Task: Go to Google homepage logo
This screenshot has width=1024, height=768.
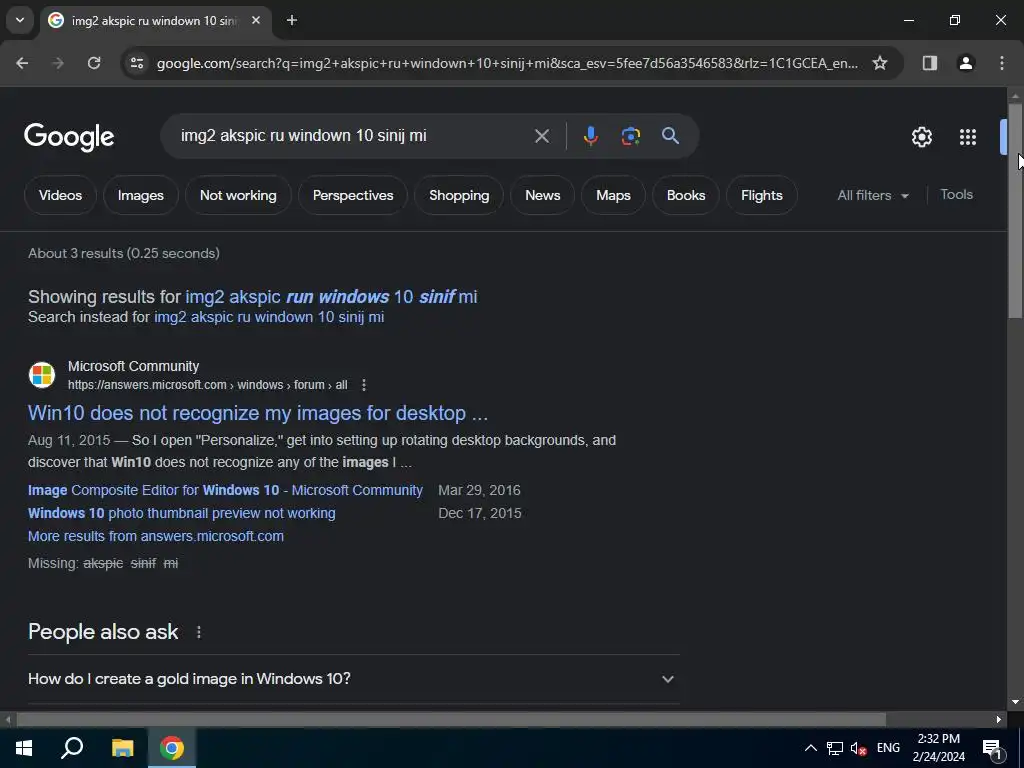Action: (x=69, y=137)
